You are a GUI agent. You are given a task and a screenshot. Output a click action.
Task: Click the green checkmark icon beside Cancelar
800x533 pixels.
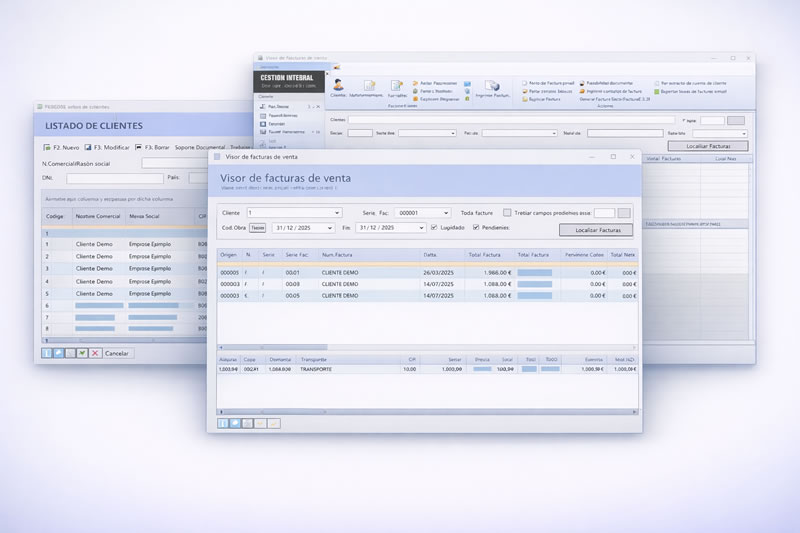[x=82, y=353]
